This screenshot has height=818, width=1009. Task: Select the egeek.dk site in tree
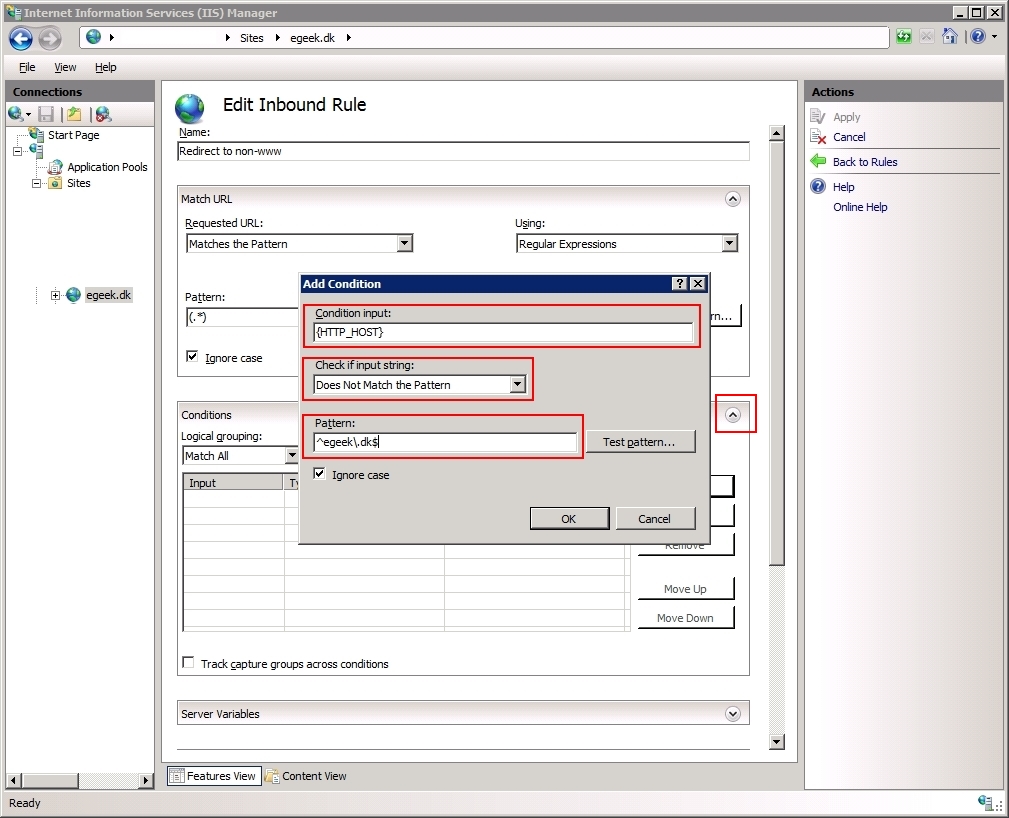click(x=108, y=295)
